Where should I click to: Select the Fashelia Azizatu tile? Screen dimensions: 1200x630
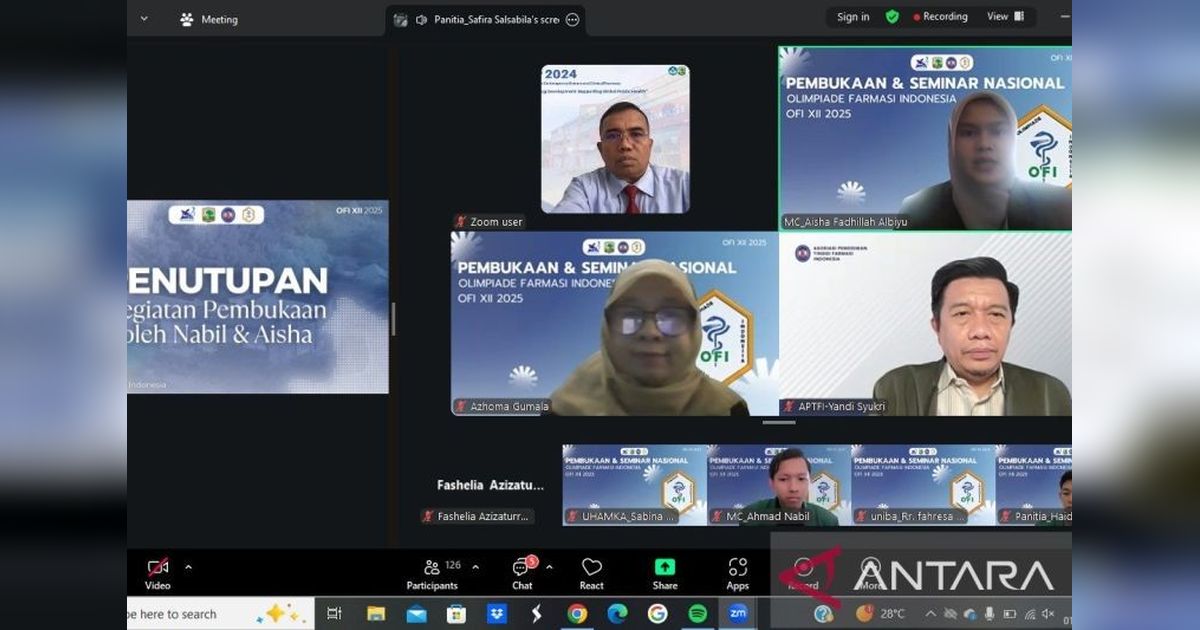pos(490,485)
